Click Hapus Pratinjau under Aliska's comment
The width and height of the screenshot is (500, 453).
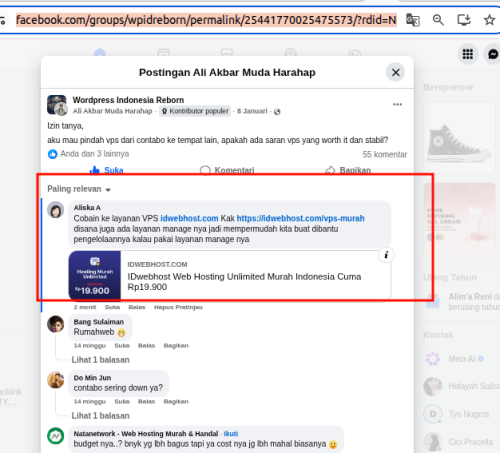tap(178, 307)
